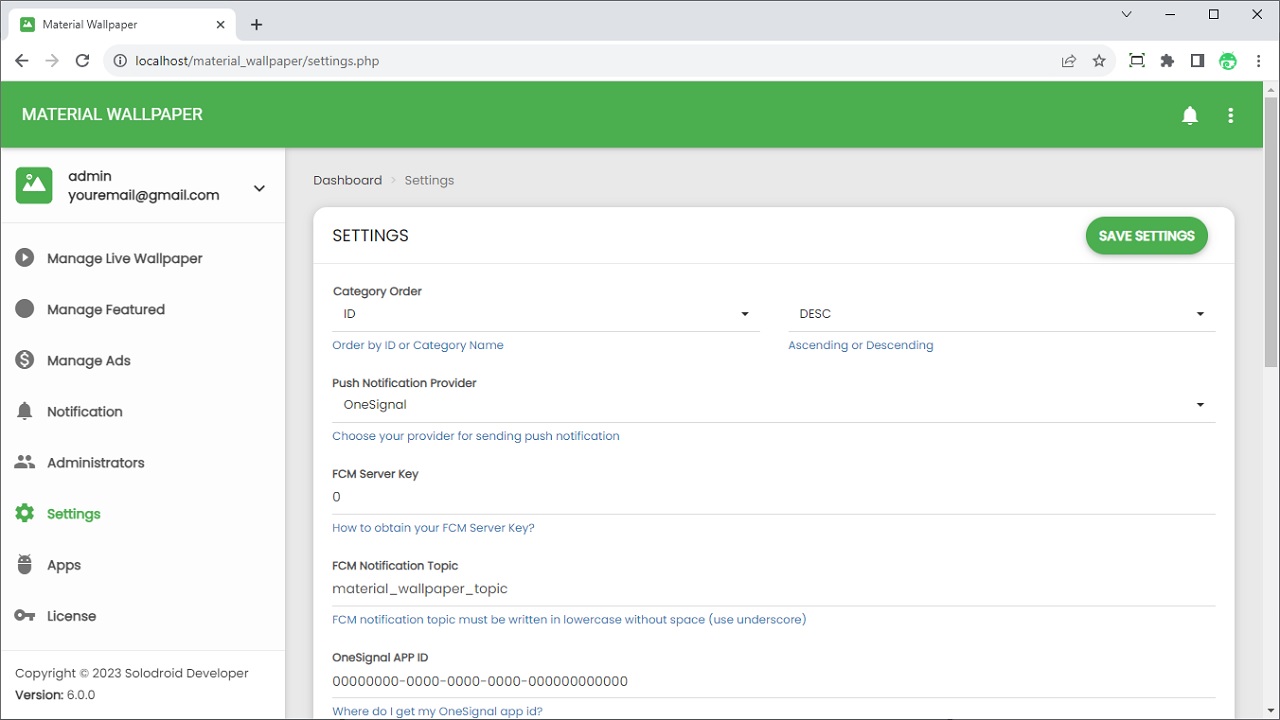
Task: Open the Notification menu item
Action: 84,412
